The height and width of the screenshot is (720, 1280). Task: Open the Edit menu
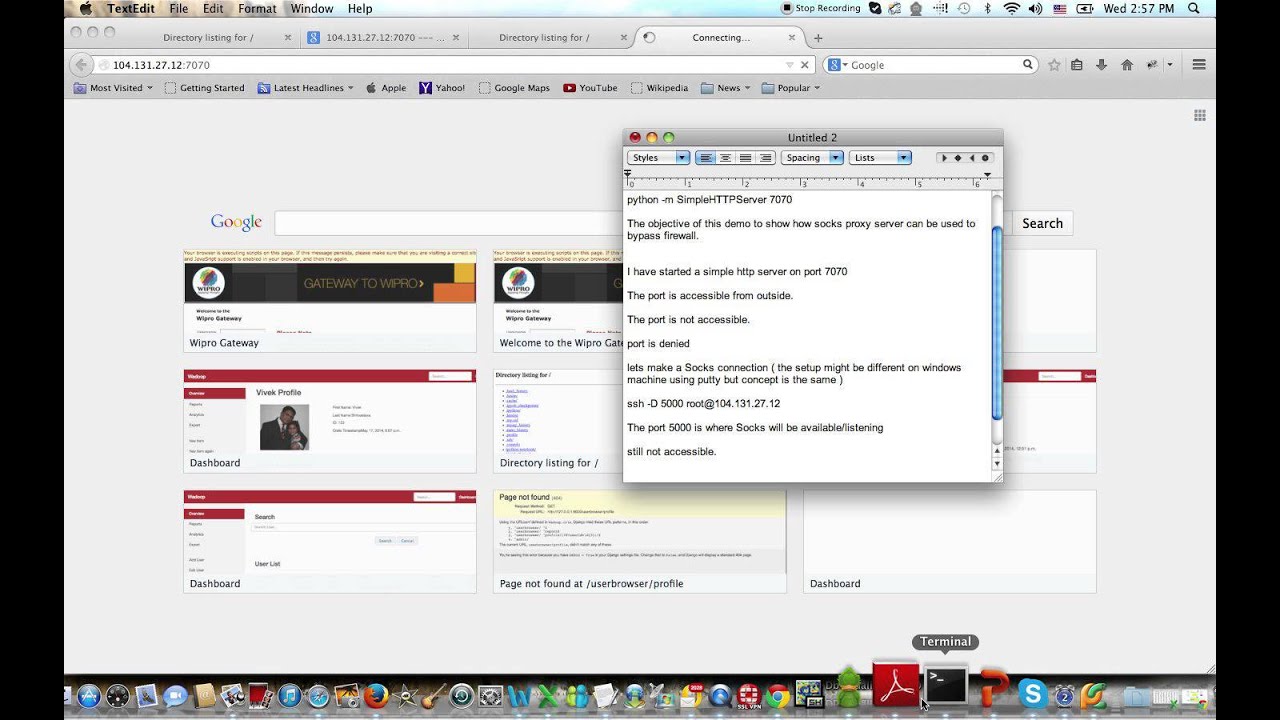coord(213,8)
